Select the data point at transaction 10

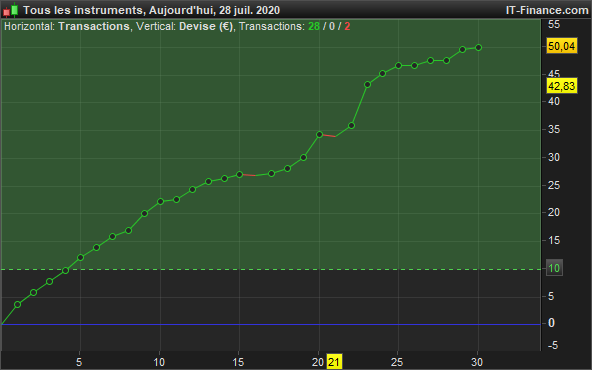coord(160,202)
